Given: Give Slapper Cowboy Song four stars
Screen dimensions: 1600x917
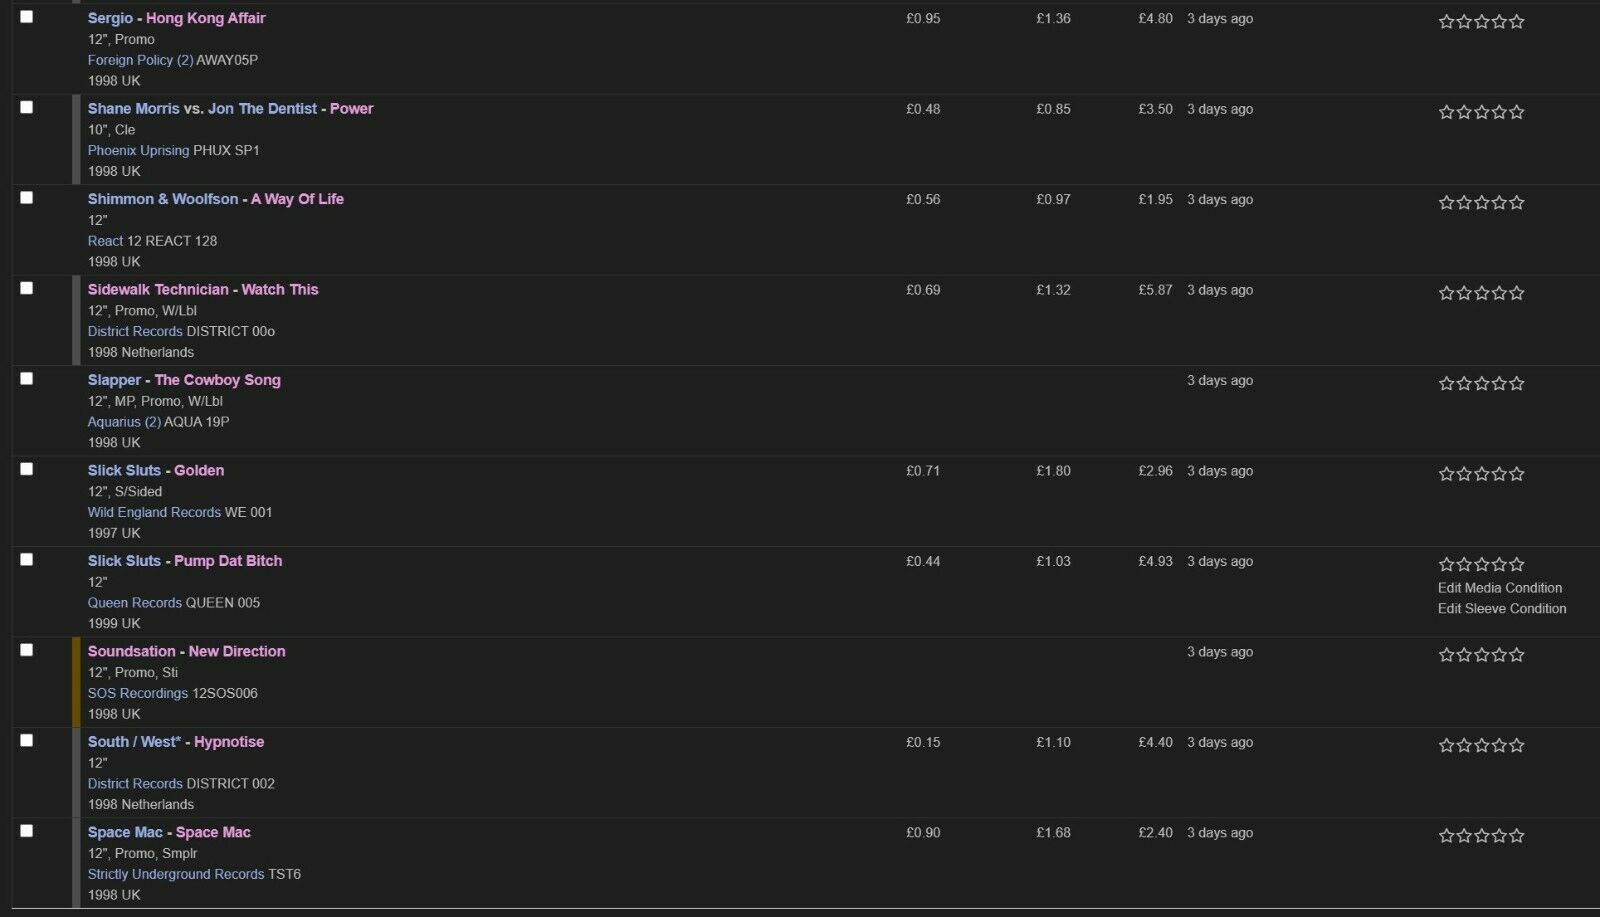Looking at the screenshot, I should tap(1499, 383).
